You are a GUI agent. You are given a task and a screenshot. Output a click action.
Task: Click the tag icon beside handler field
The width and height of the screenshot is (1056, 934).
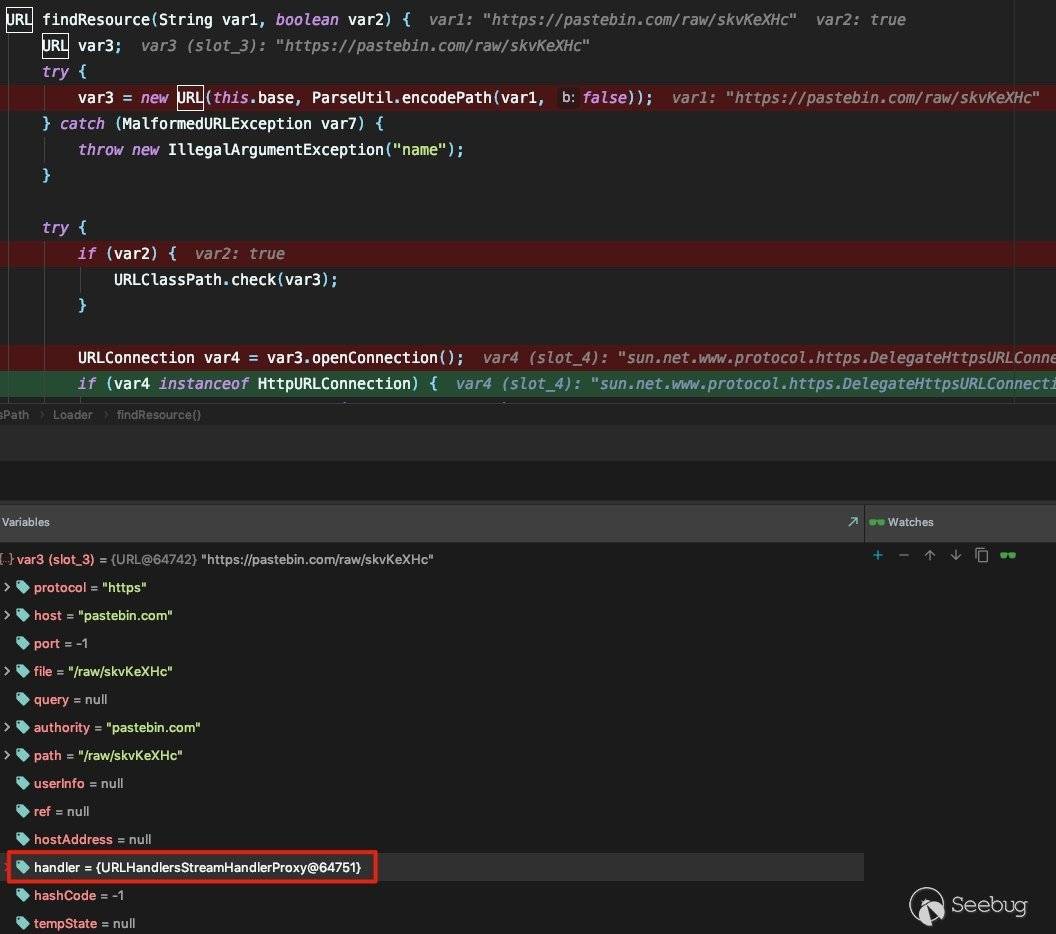pyautogui.click(x=23, y=868)
